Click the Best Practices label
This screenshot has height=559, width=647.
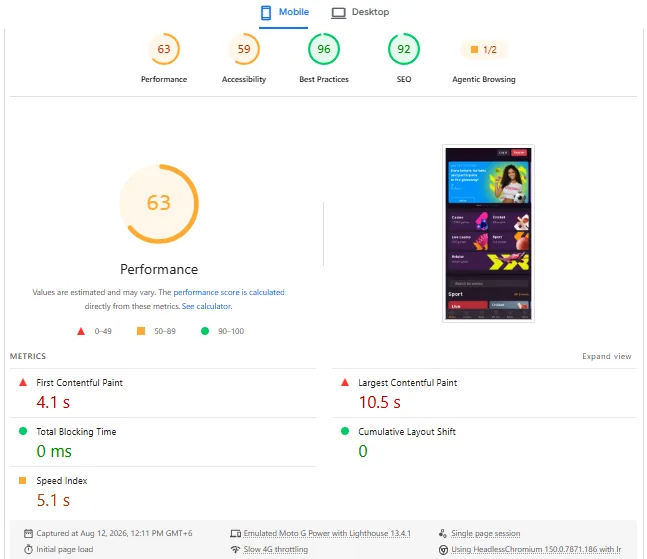point(324,79)
